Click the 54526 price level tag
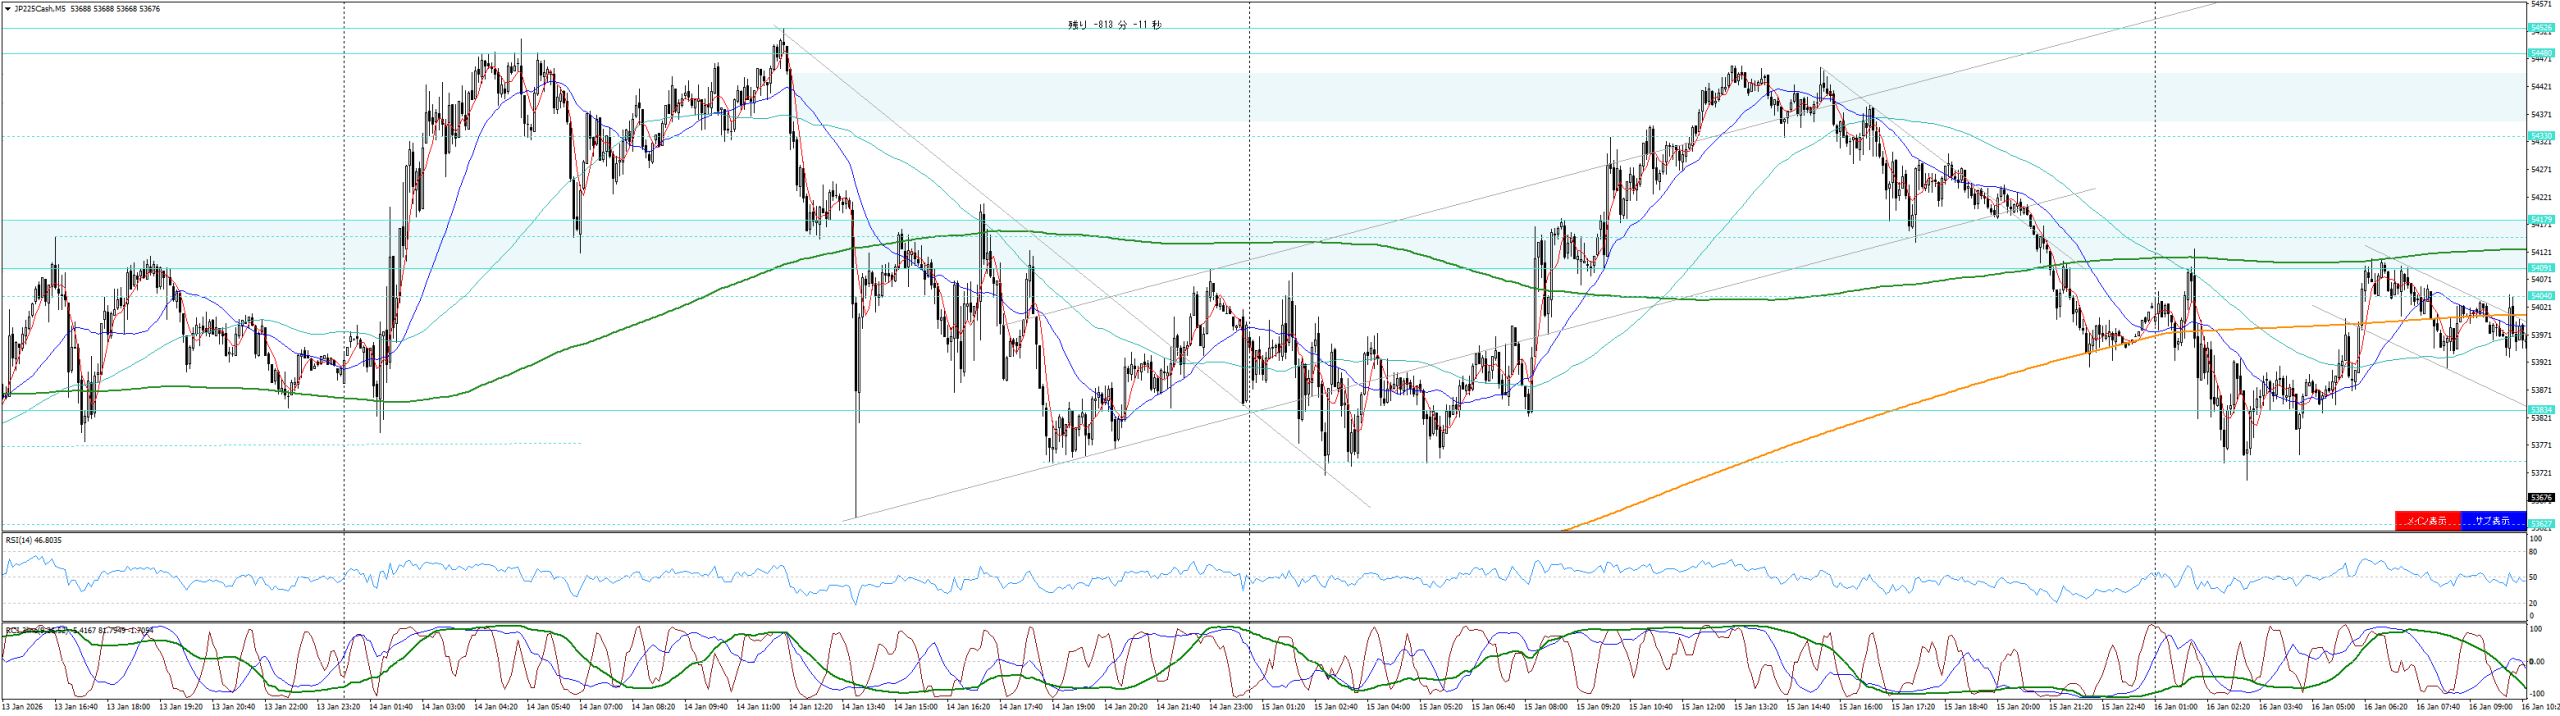 click(x=2541, y=28)
